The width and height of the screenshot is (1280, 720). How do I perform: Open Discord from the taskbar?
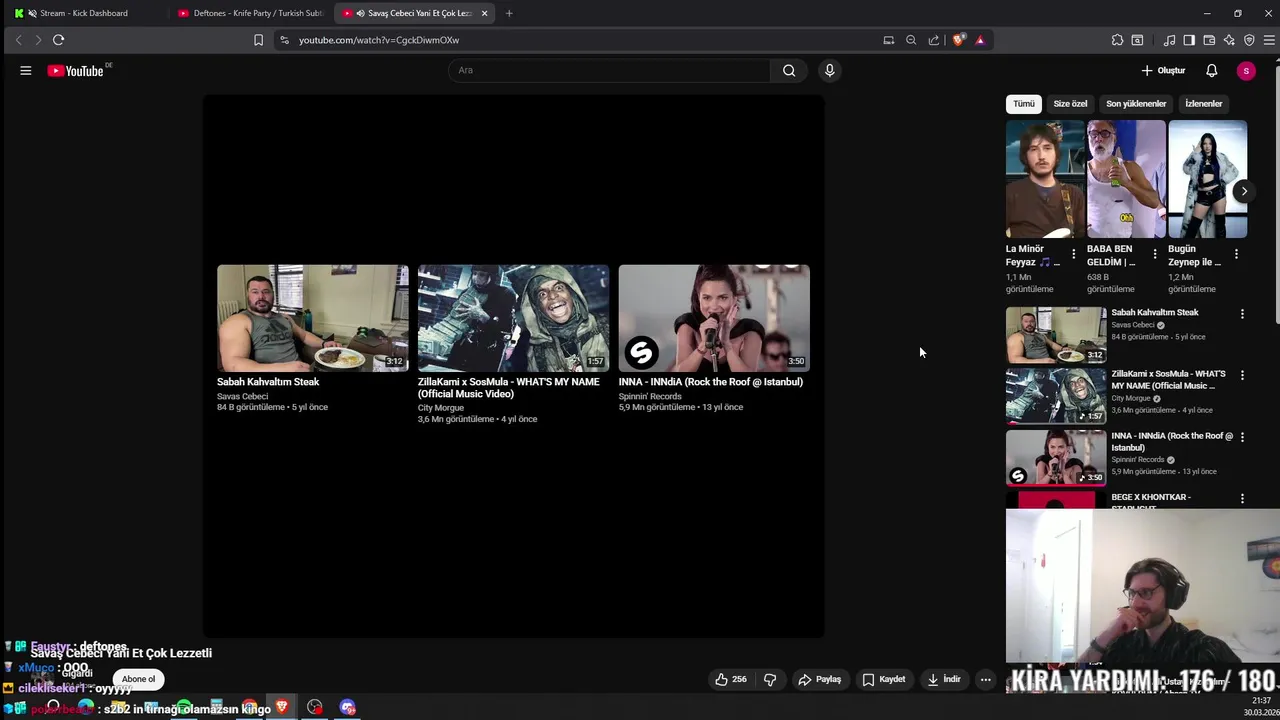click(x=348, y=707)
